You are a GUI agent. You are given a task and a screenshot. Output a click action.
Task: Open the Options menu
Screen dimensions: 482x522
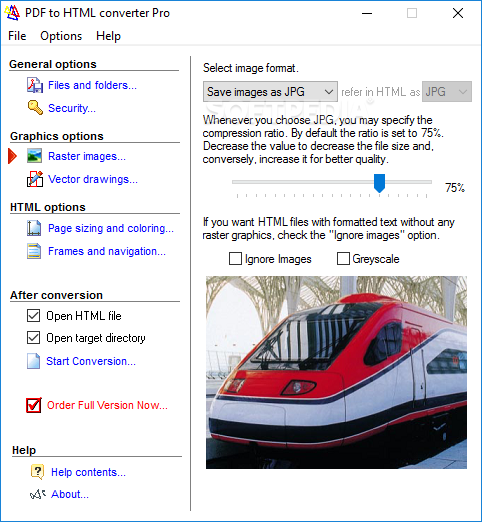pos(61,36)
